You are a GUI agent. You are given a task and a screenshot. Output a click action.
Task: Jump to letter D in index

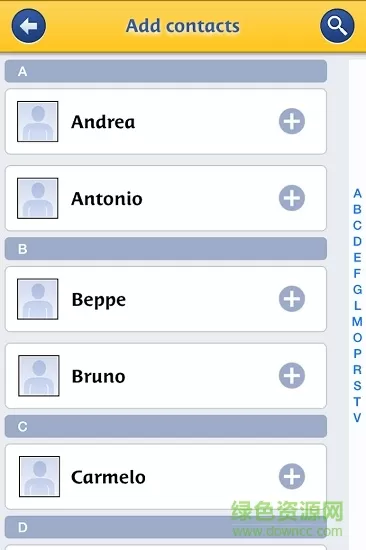(357, 241)
